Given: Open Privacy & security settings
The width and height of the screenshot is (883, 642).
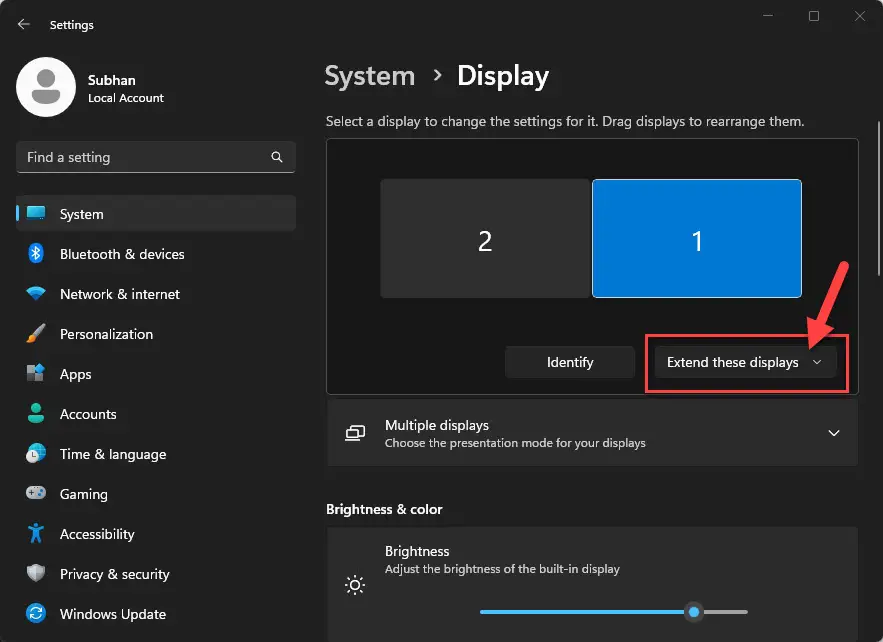Looking at the screenshot, I should (156, 573).
